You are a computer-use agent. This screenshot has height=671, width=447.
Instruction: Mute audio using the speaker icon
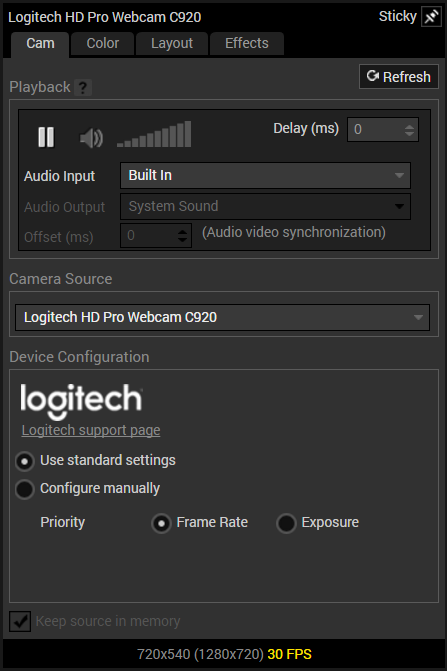[92, 138]
